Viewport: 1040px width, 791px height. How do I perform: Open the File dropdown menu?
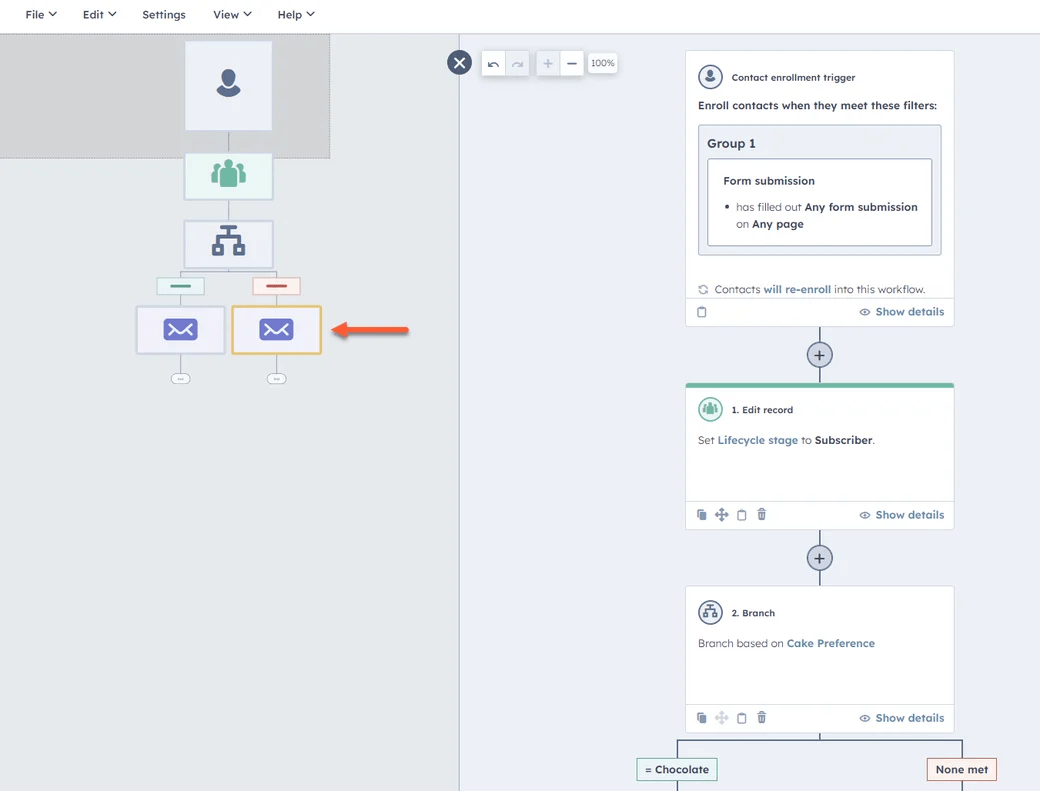click(41, 15)
